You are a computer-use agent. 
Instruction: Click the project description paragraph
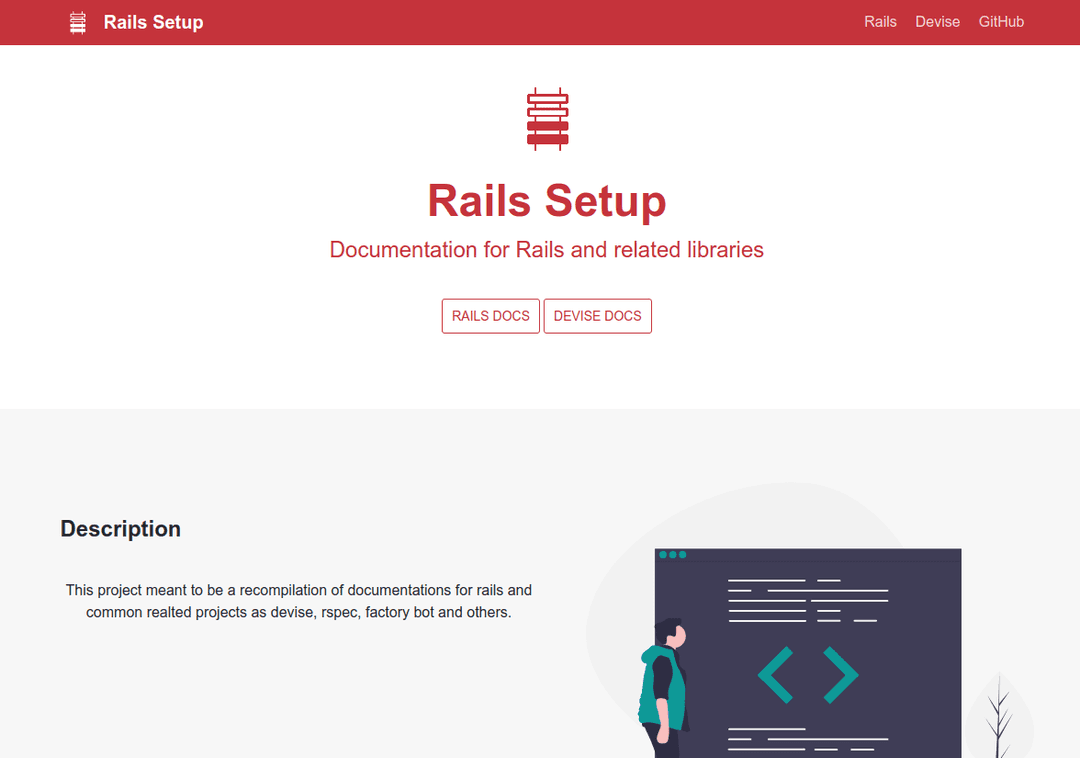click(x=298, y=600)
